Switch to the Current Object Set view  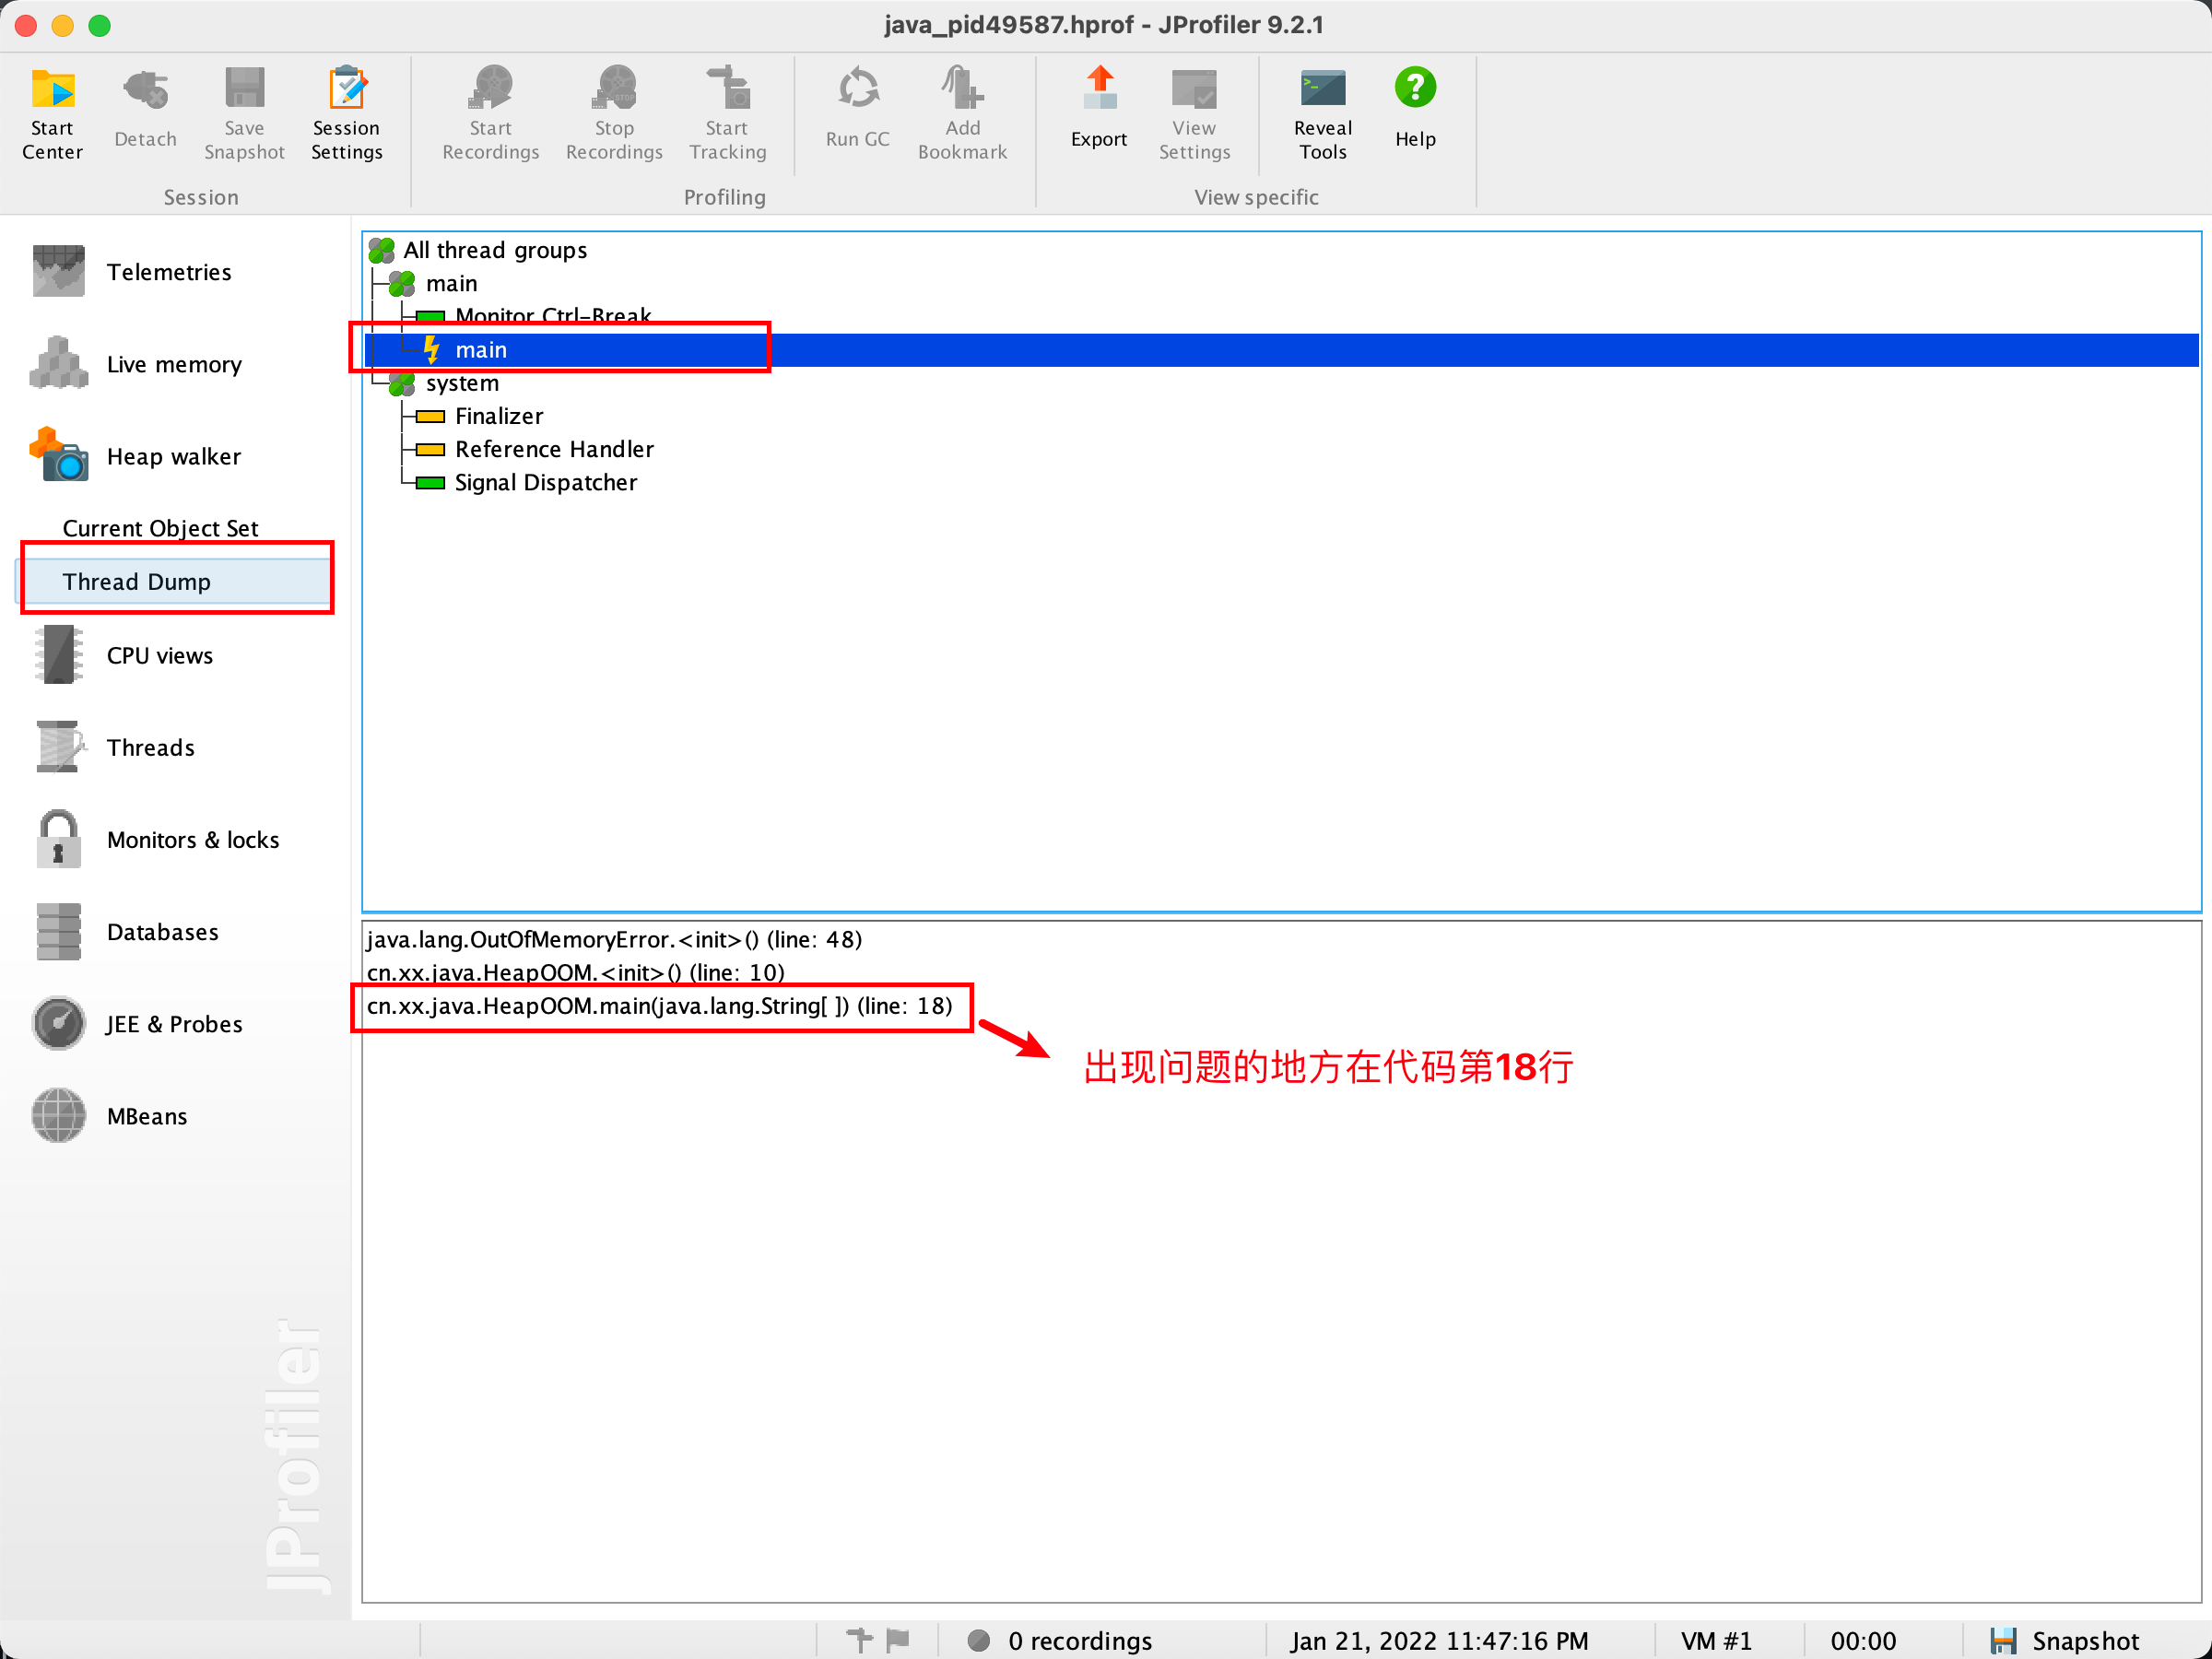point(160,528)
